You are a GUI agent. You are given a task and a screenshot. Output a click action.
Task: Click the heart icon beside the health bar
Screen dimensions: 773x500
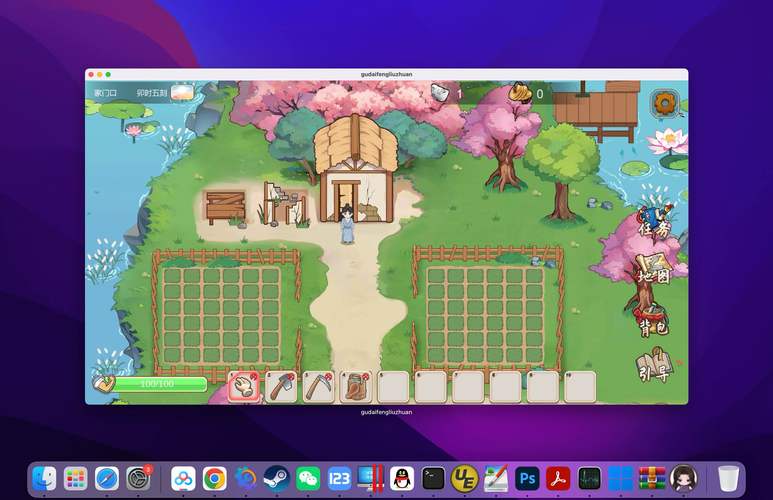(103, 383)
